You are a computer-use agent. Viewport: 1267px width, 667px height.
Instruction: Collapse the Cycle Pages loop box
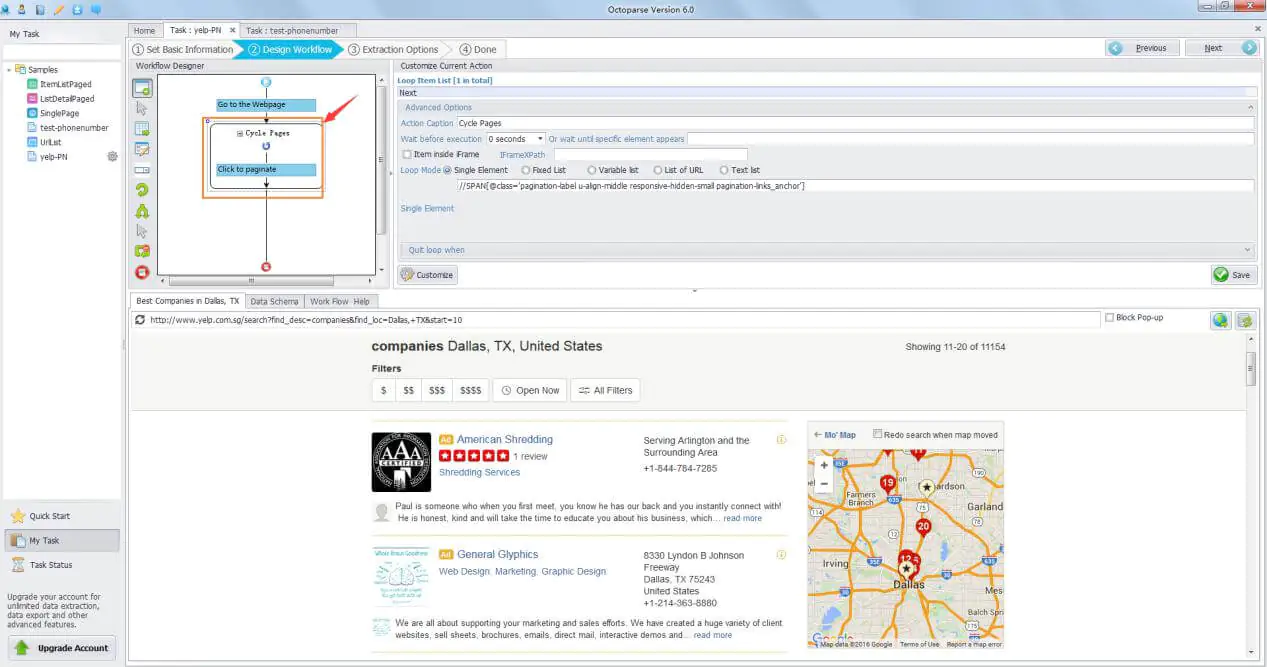[x=240, y=133]
